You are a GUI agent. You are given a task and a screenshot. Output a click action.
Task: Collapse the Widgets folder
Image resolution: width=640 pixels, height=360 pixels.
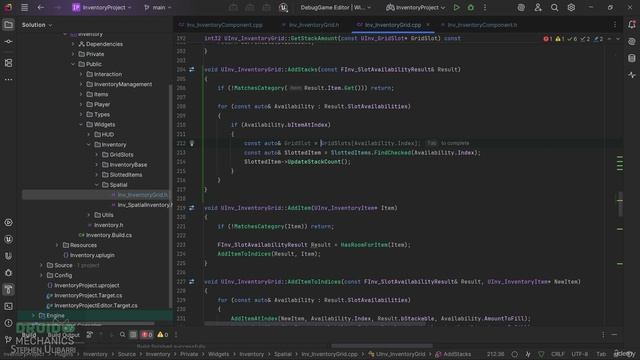tap(81, 124)
